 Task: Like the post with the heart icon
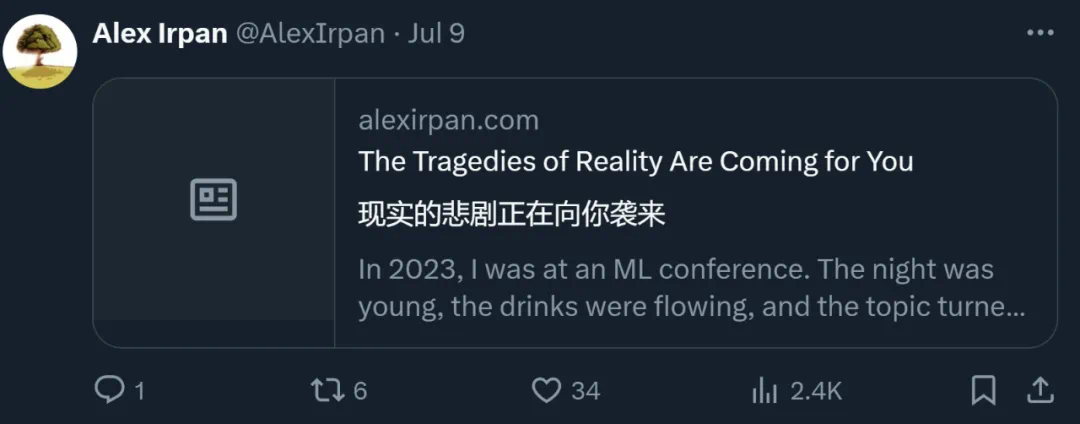coord(546,389)
